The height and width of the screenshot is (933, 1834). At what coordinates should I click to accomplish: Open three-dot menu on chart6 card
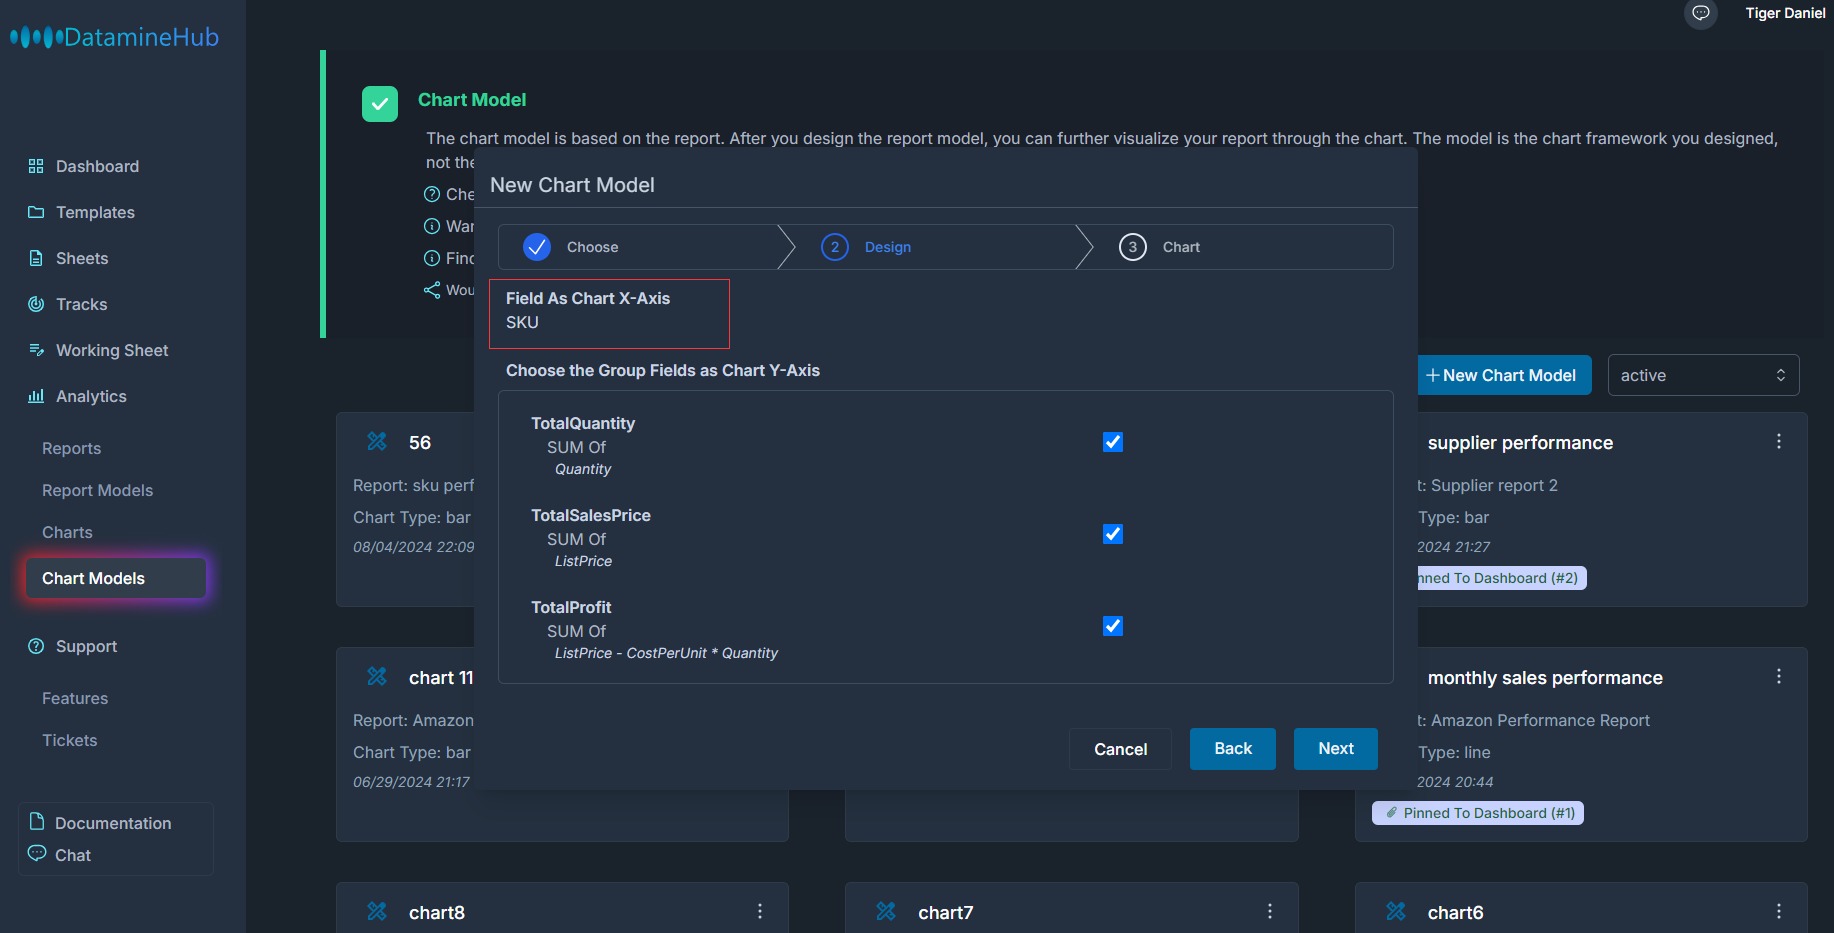pyautogui.click(x=1779, y=911)
